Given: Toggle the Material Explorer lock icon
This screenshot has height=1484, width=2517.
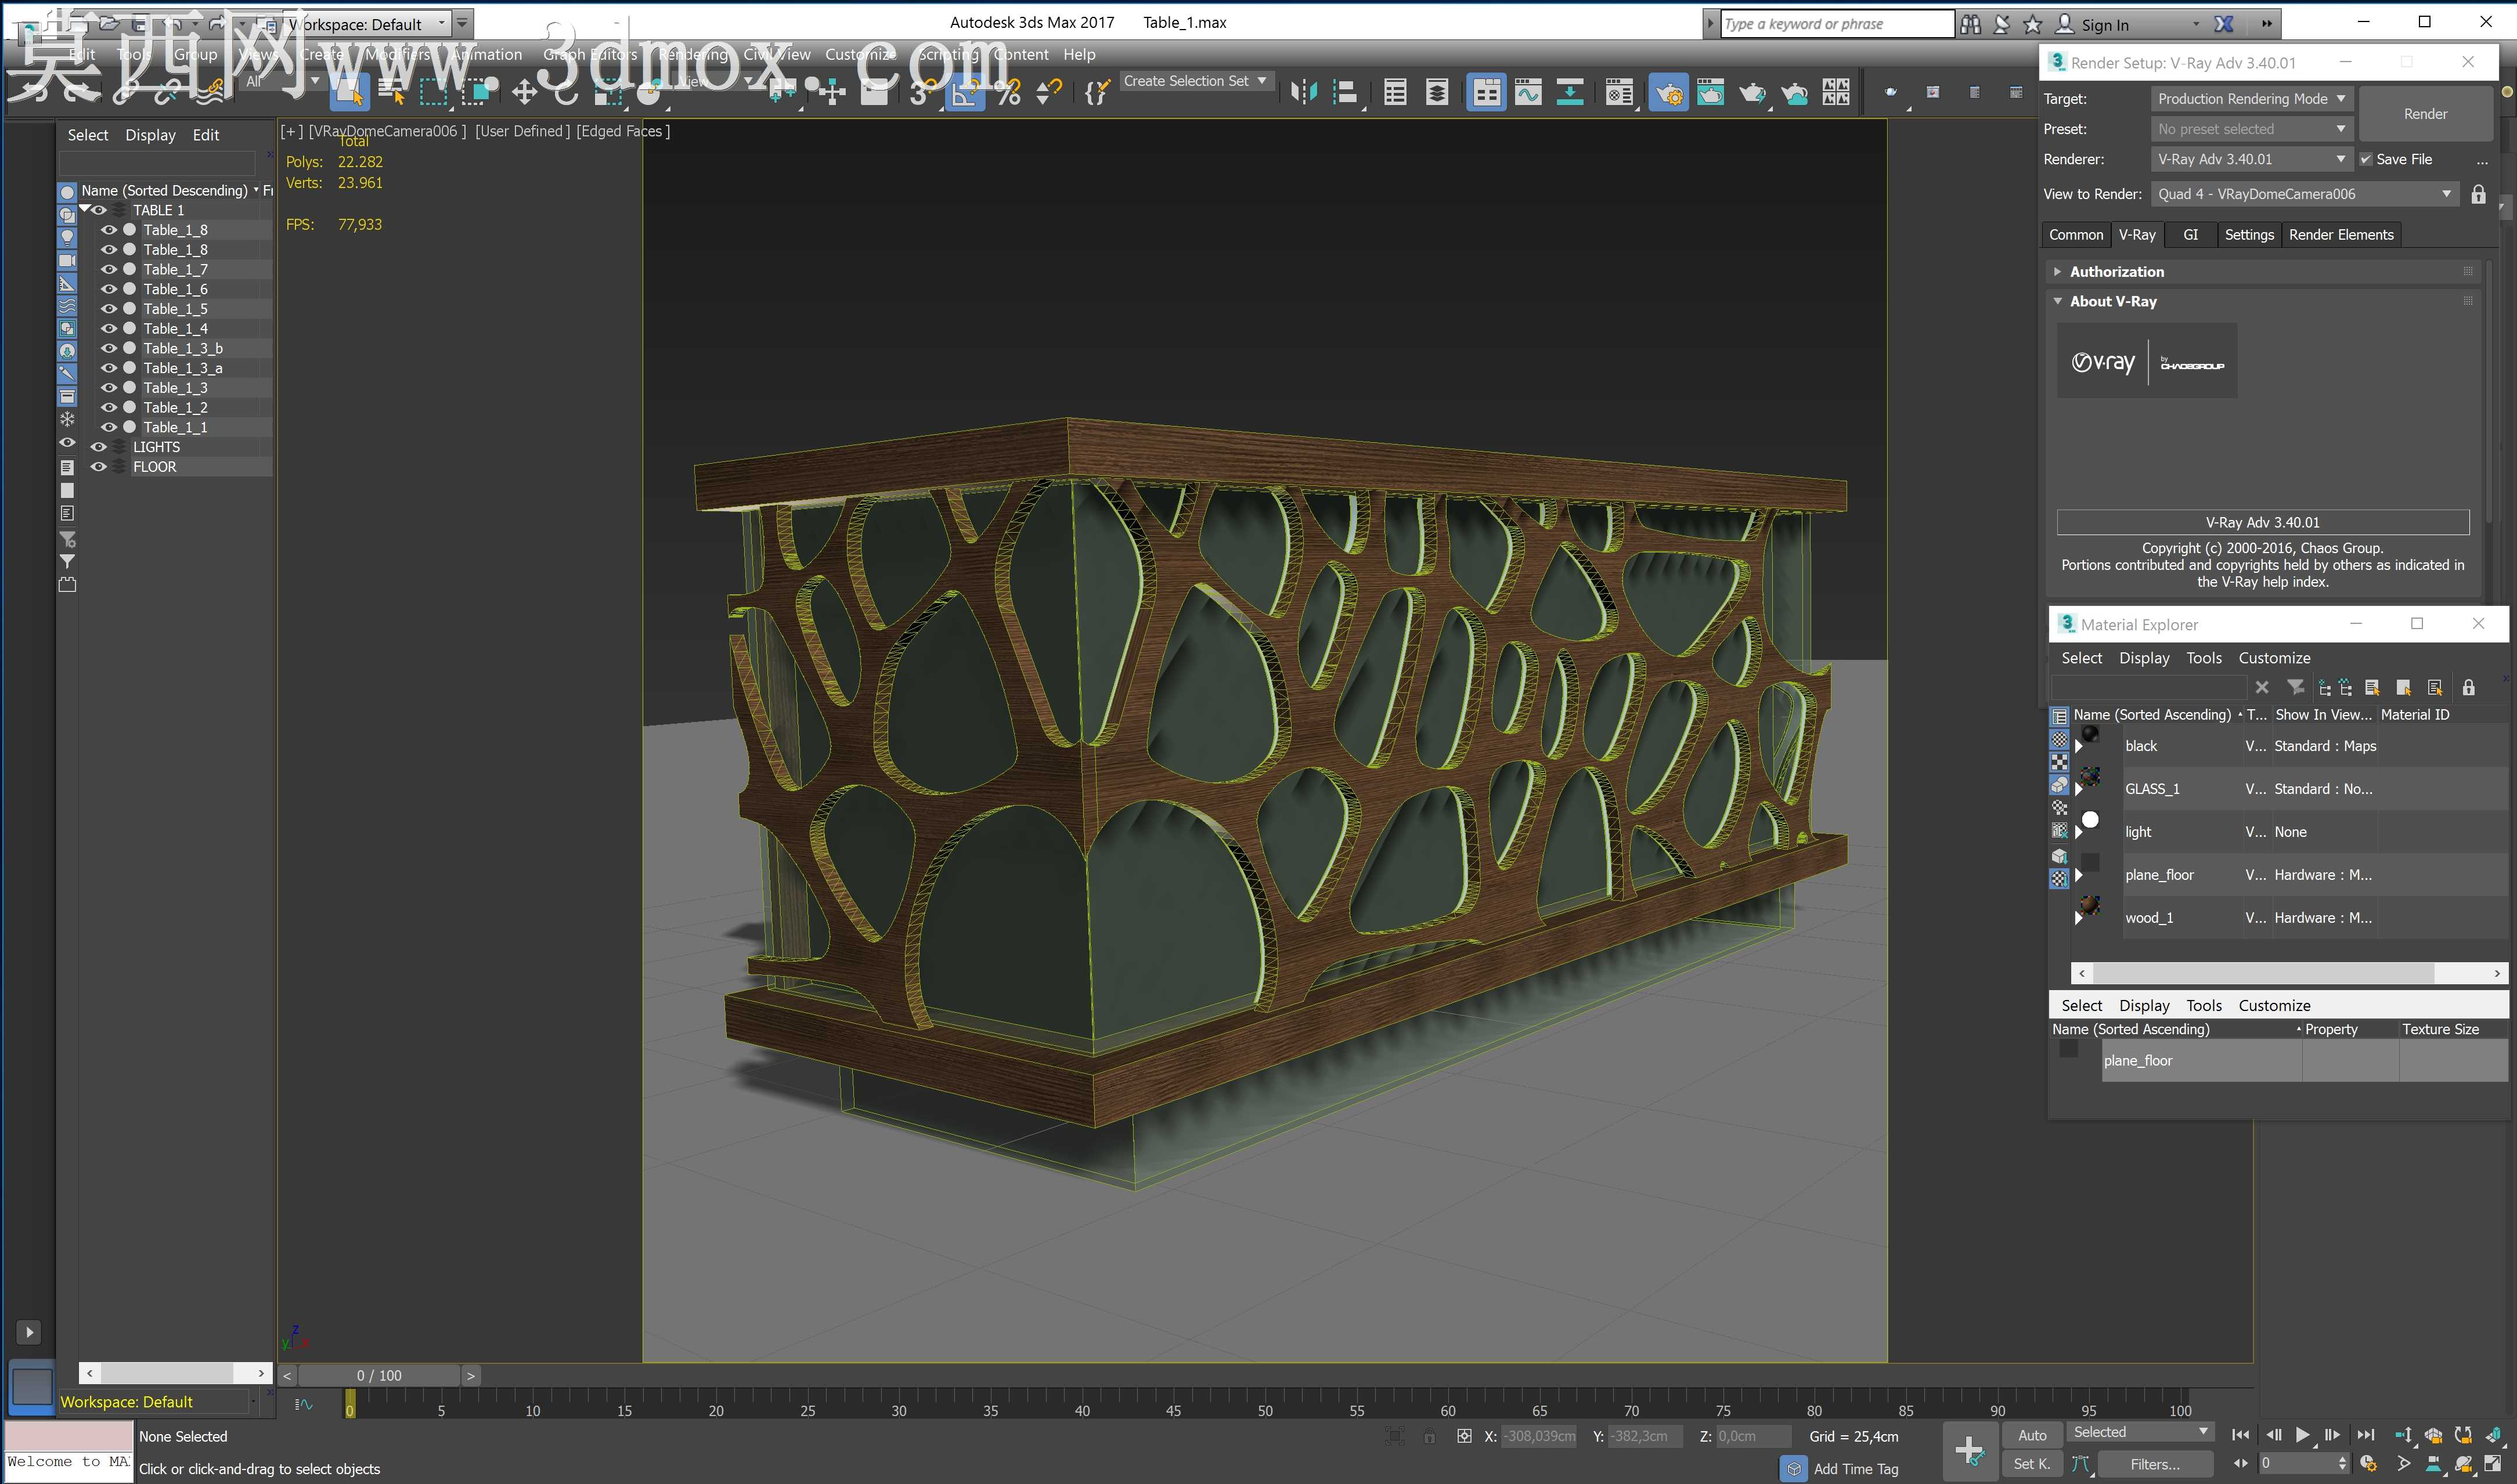Looking at the screenshot, I should tap(2468, 687).
